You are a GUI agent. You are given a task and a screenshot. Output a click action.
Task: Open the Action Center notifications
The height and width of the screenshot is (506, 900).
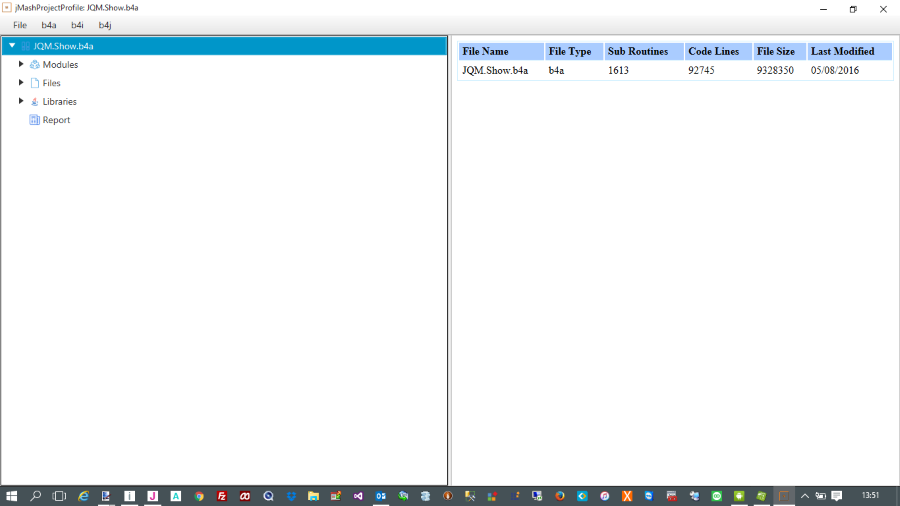coord(837,496)
